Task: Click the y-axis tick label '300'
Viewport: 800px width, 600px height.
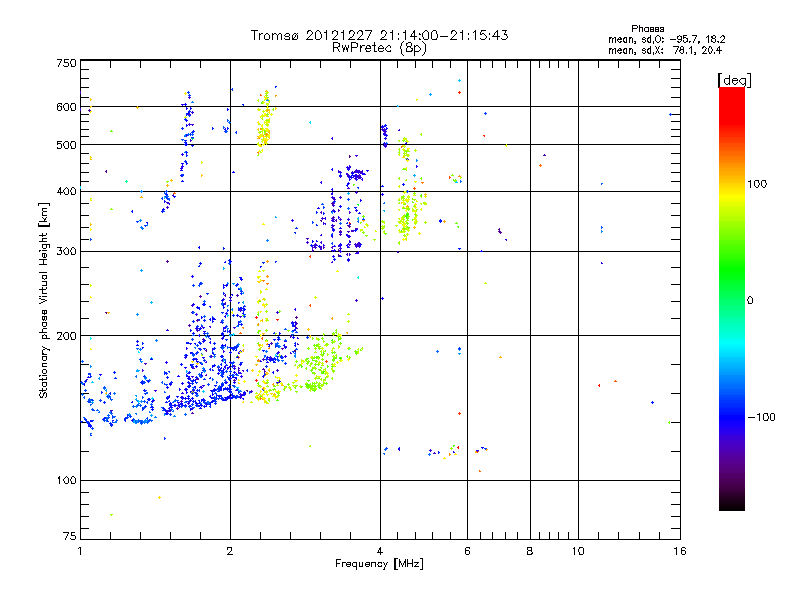Action: coord(66,251)
